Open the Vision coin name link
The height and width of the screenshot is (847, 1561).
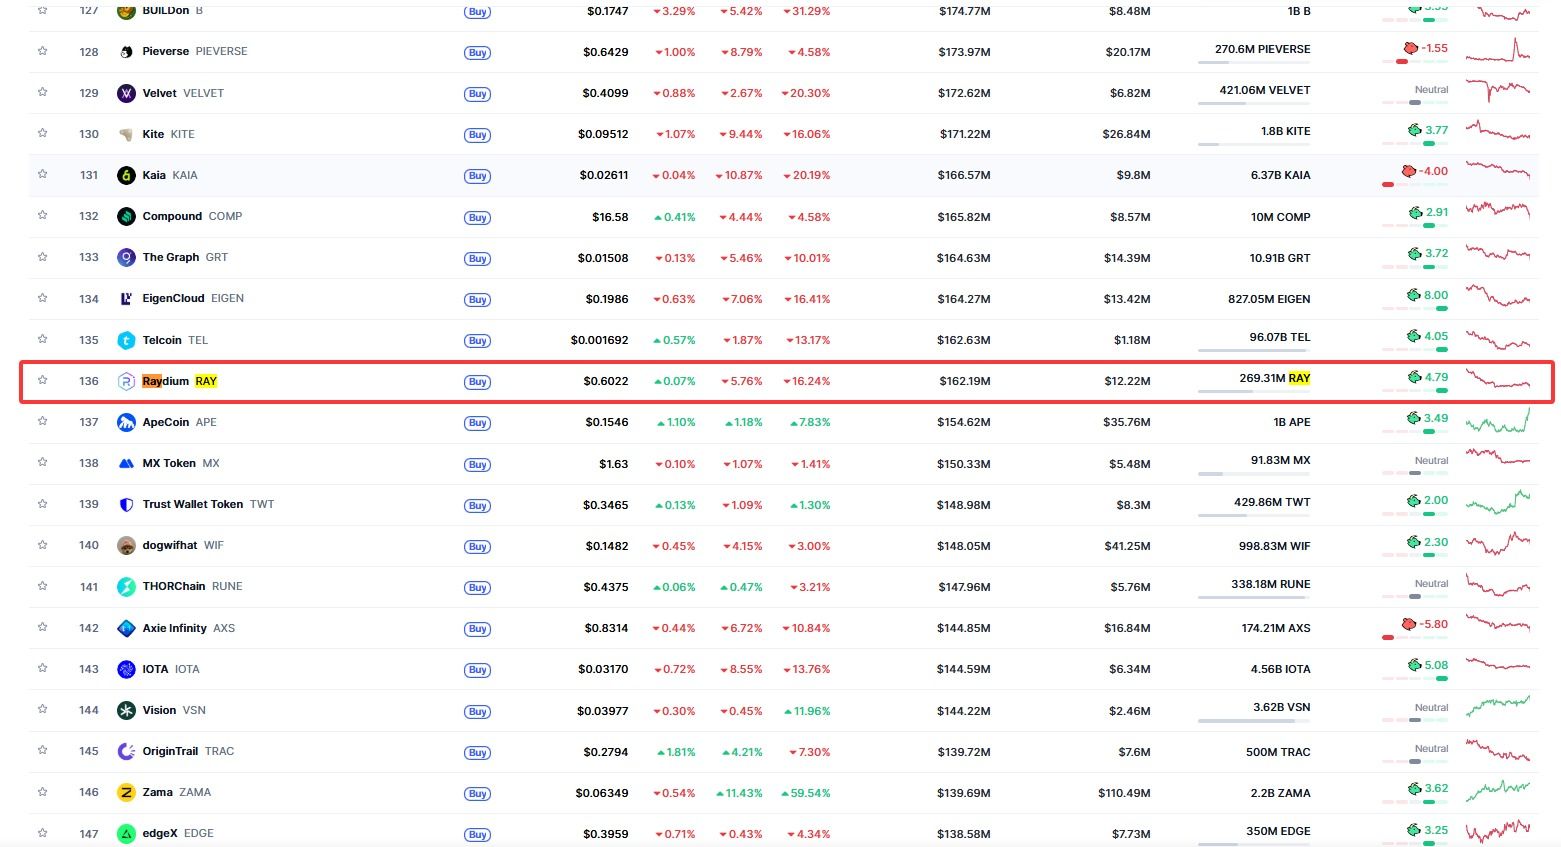159,710
